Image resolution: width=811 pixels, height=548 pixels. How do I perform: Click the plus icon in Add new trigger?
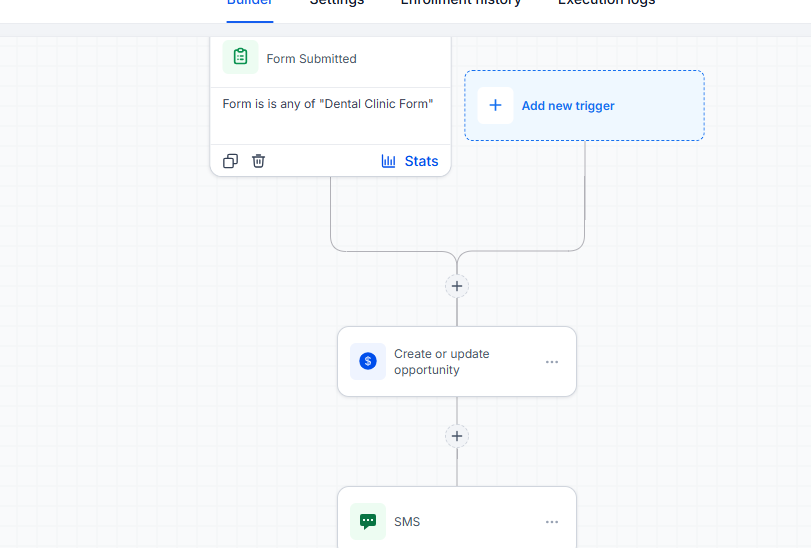click(495, 105)
